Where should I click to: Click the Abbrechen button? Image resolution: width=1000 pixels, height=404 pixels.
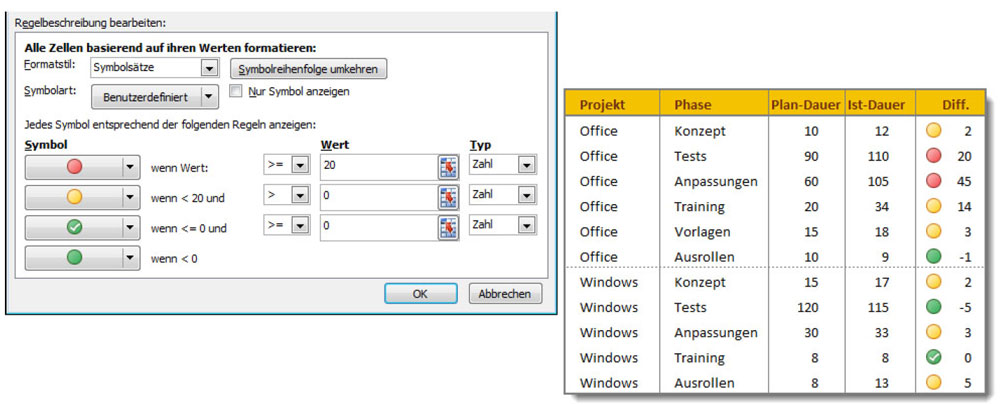tap(505, 294)
